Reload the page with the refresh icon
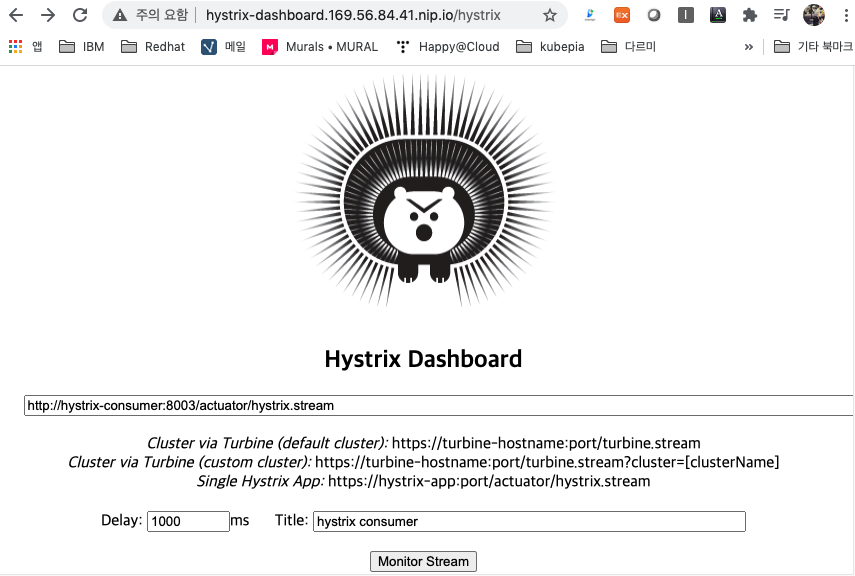855x576 pixels. point(80,15)
